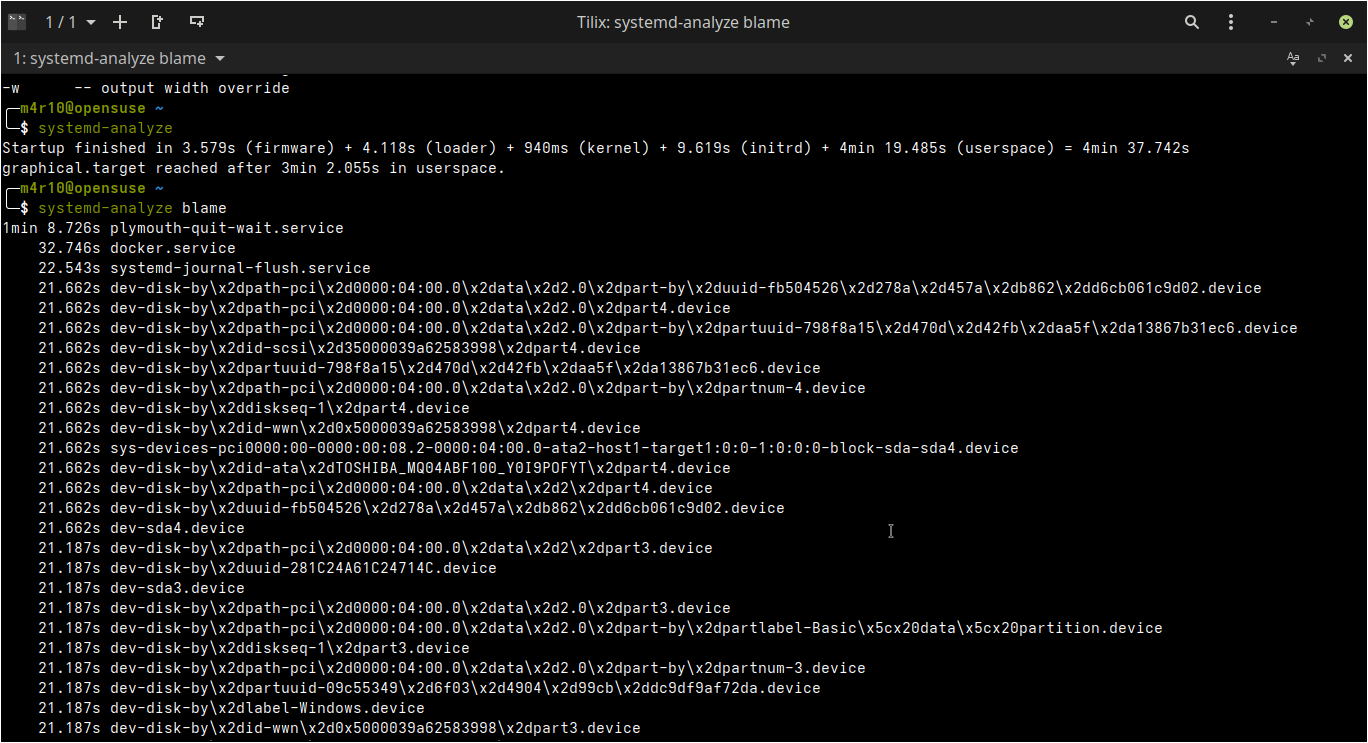
Task: Click the 'graphical.target reached after' line
Action: click(254, 168)
